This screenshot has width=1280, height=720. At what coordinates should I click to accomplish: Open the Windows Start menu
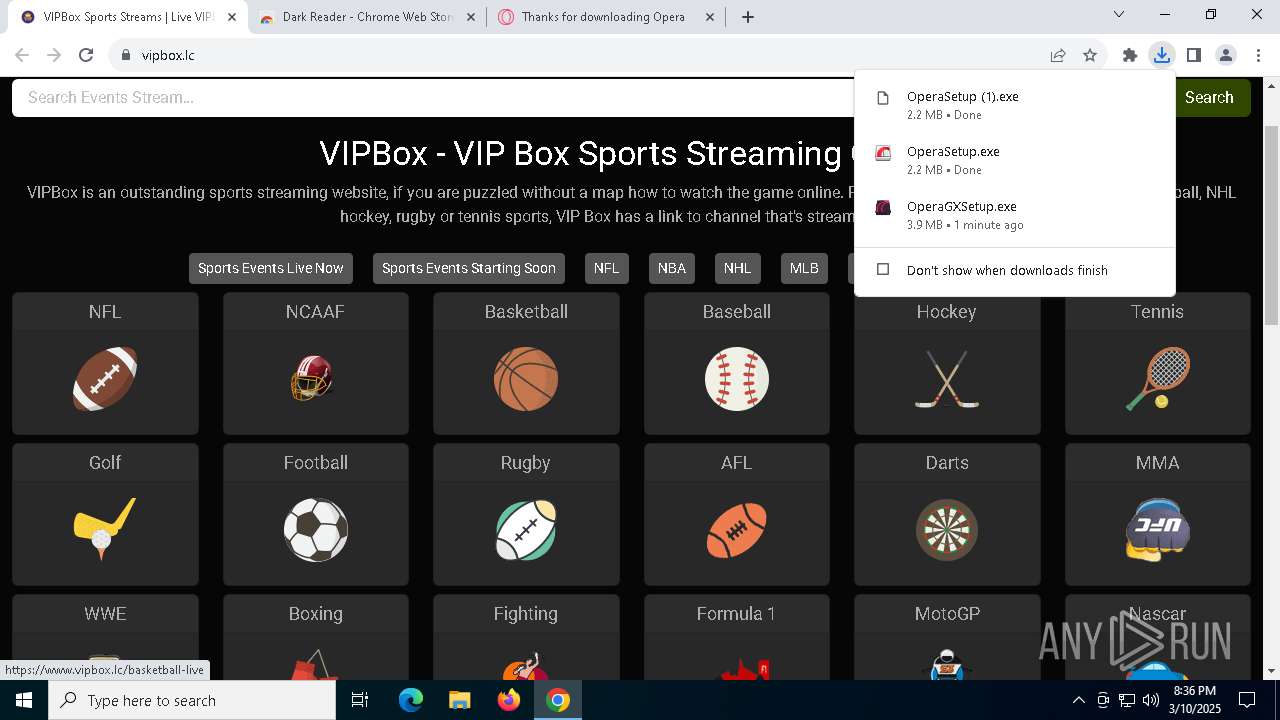click(24, 700)
